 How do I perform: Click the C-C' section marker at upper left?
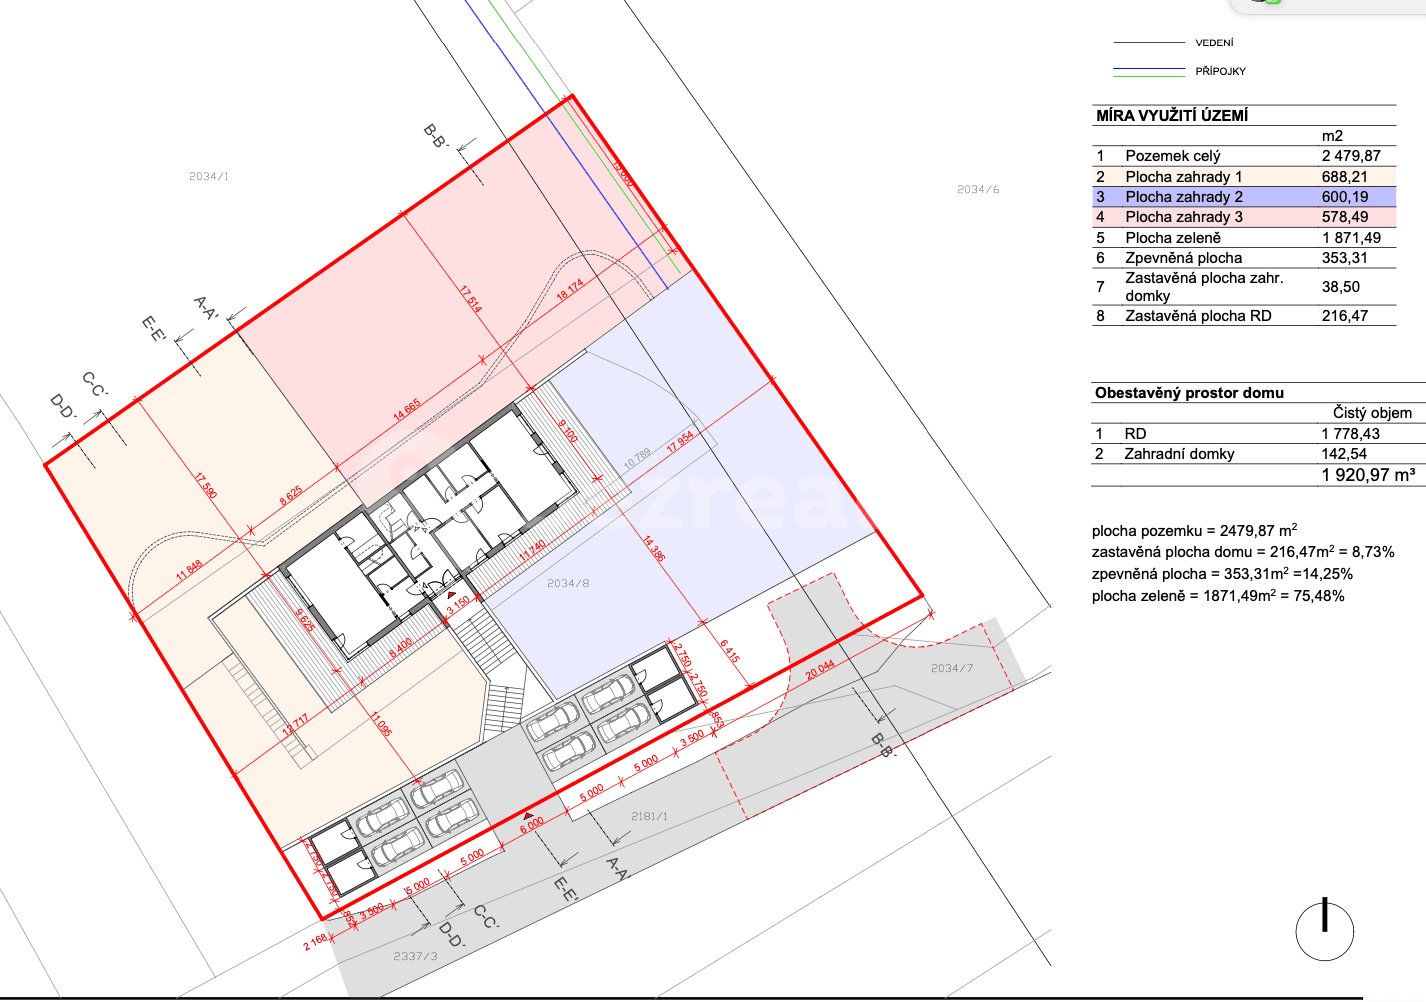click(x=95, y=384)
